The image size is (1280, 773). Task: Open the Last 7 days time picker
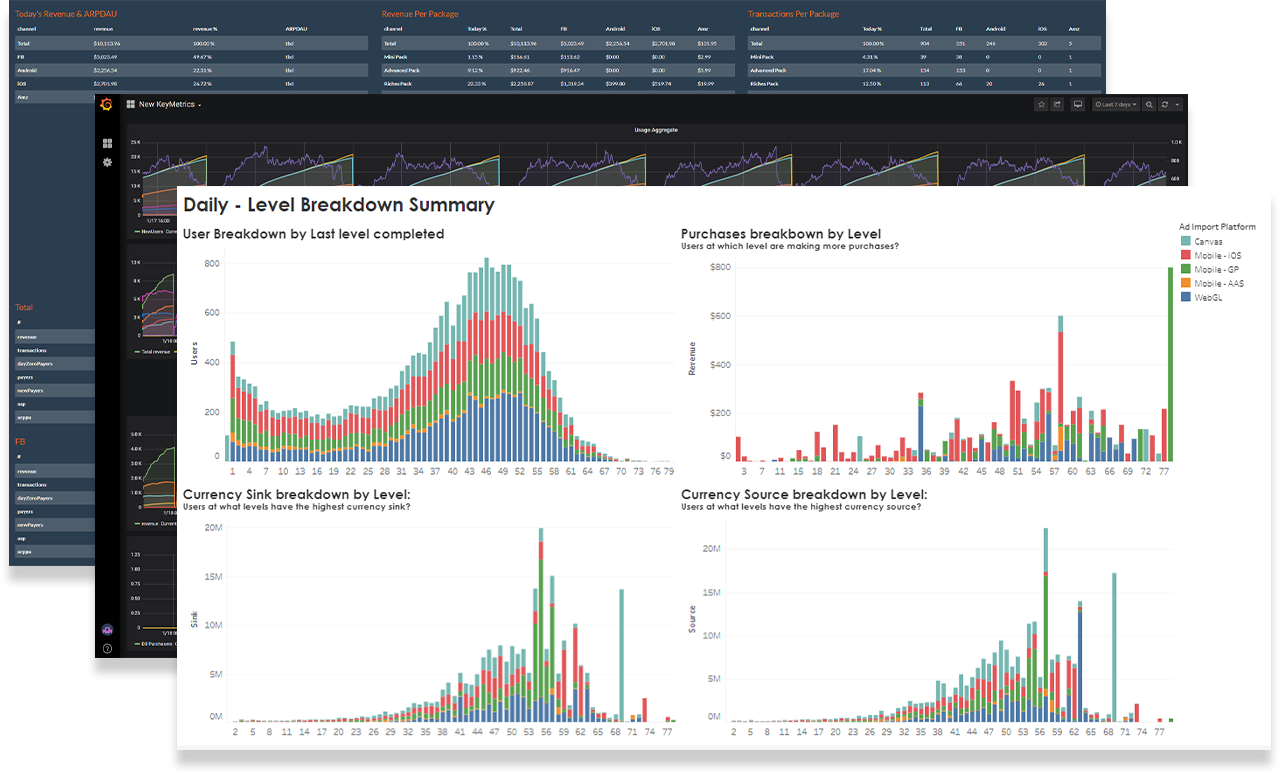point(1115,104)
